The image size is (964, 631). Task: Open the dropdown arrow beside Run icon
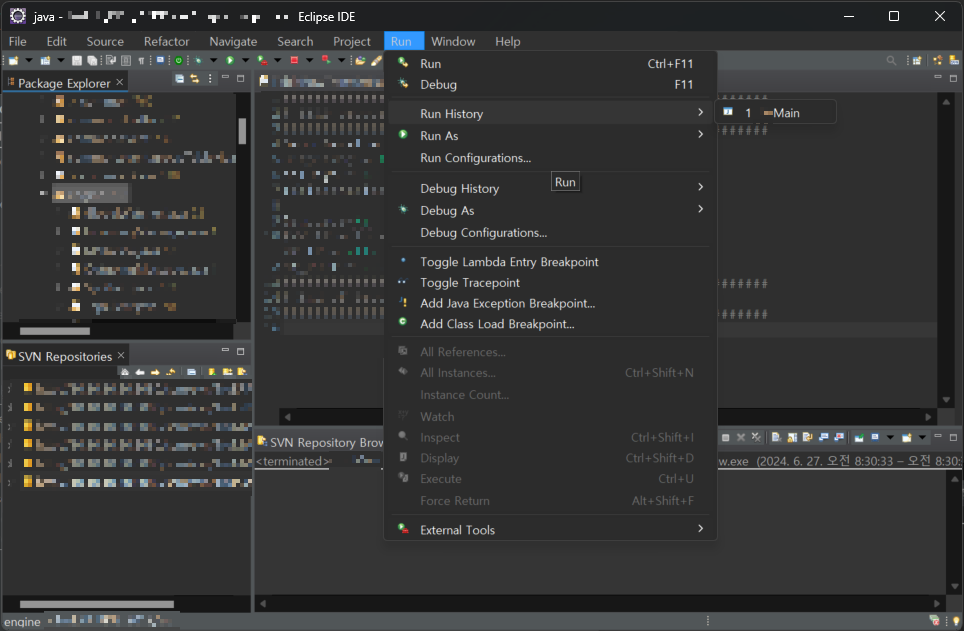tap(245, 60)
